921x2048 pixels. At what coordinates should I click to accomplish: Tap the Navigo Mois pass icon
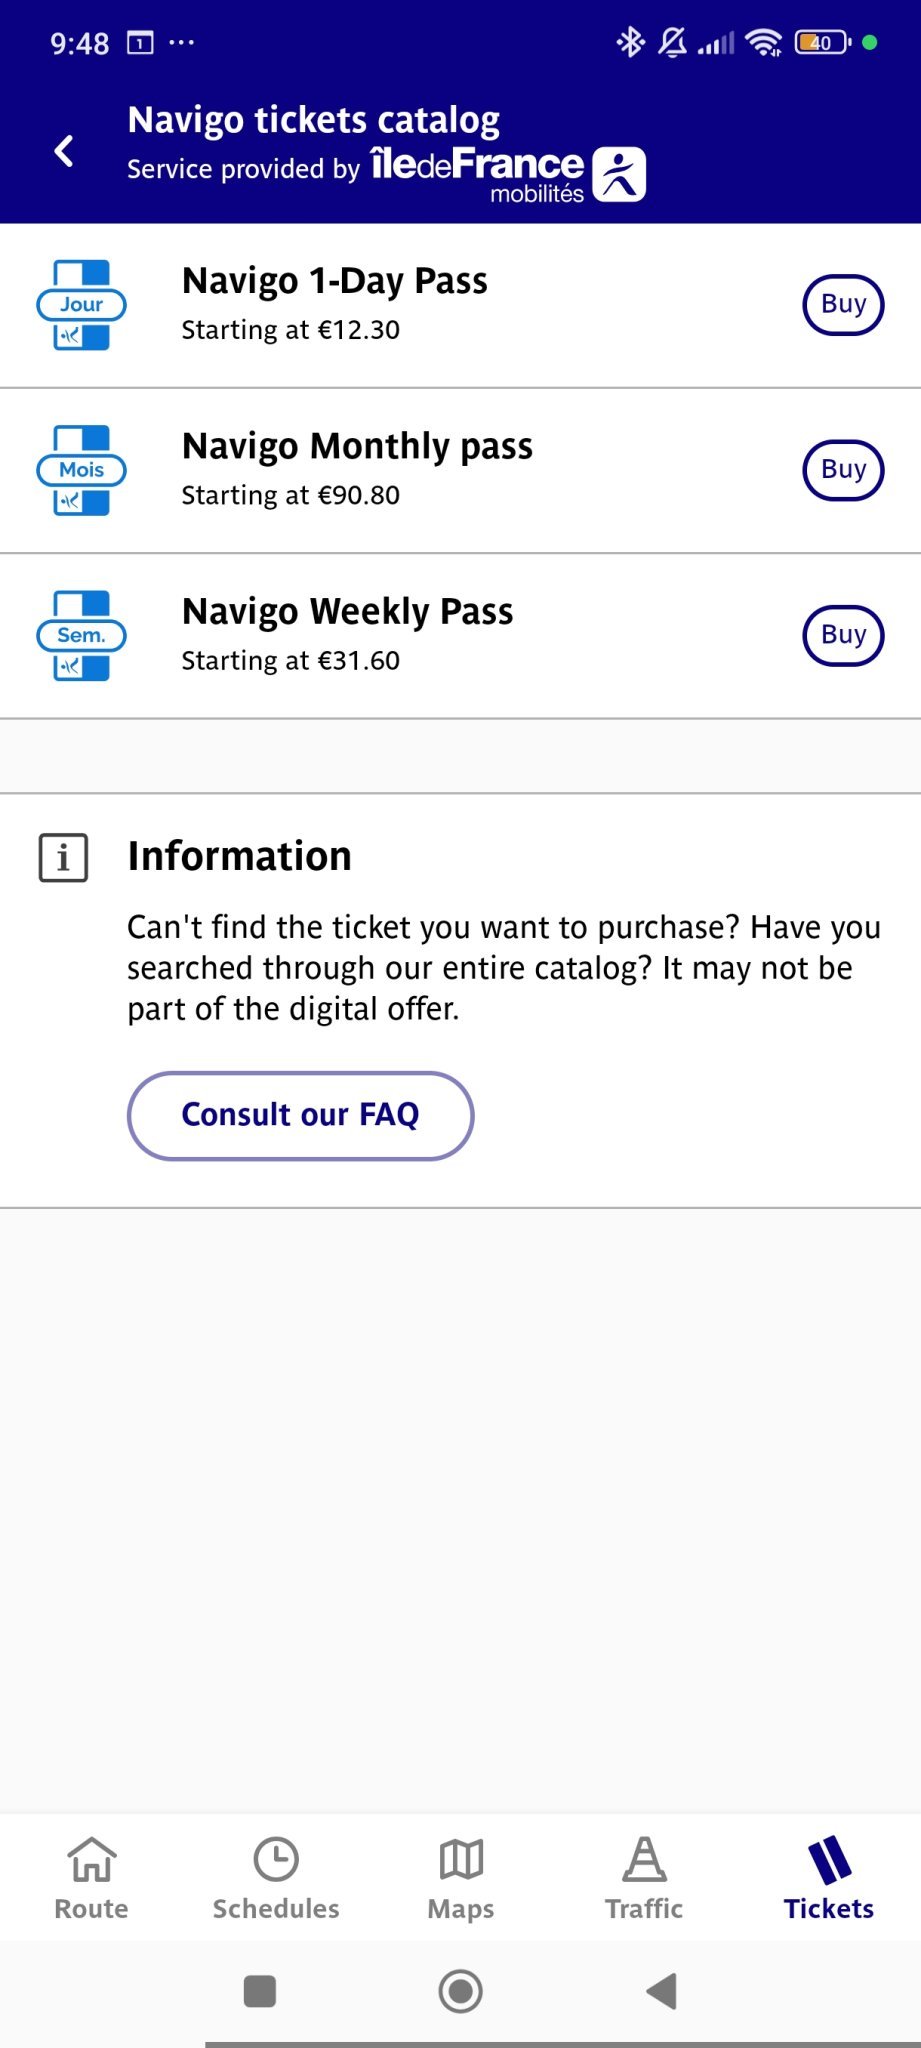point(81,470)
